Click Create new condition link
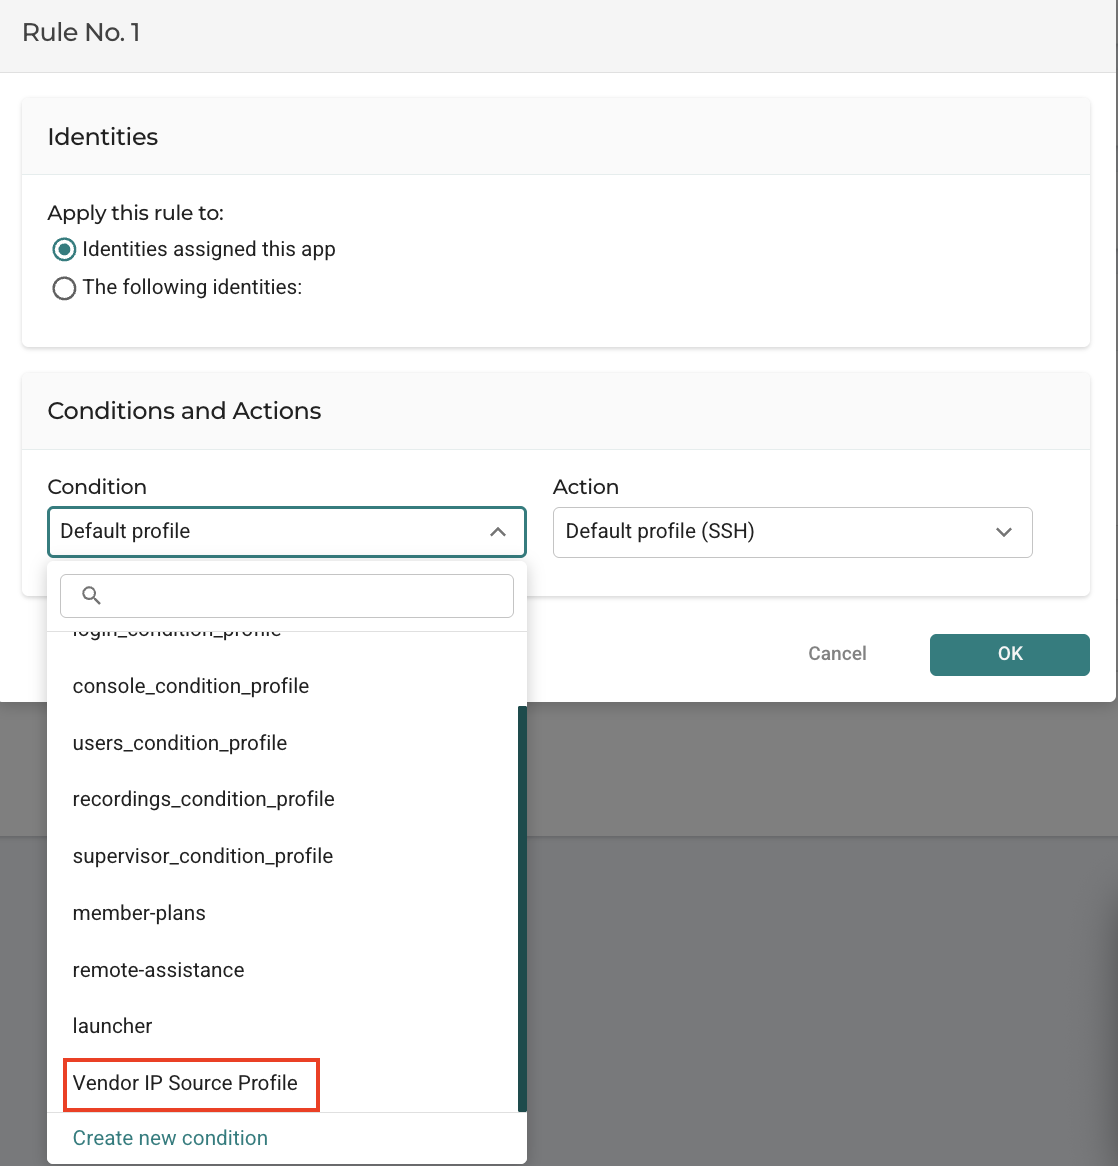 click(x=170, y=1138)
